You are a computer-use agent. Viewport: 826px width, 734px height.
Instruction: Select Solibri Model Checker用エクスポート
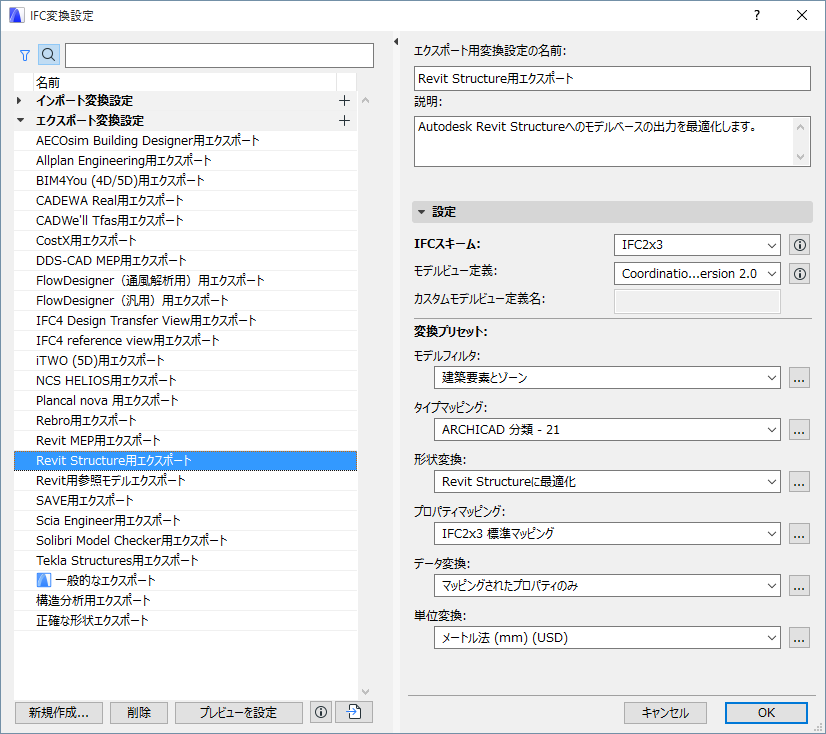click(x=185, y=541)
